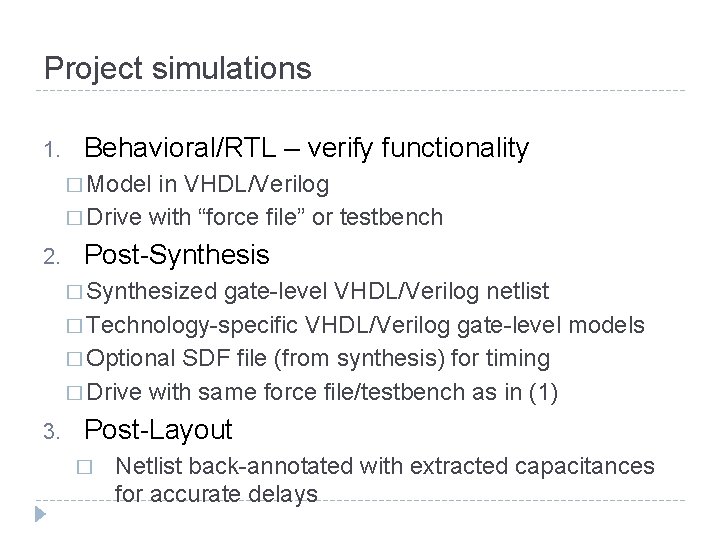The image size is (720, 540).
Task: Select the "Post-Layout" heading
Action: pos(159,430)
